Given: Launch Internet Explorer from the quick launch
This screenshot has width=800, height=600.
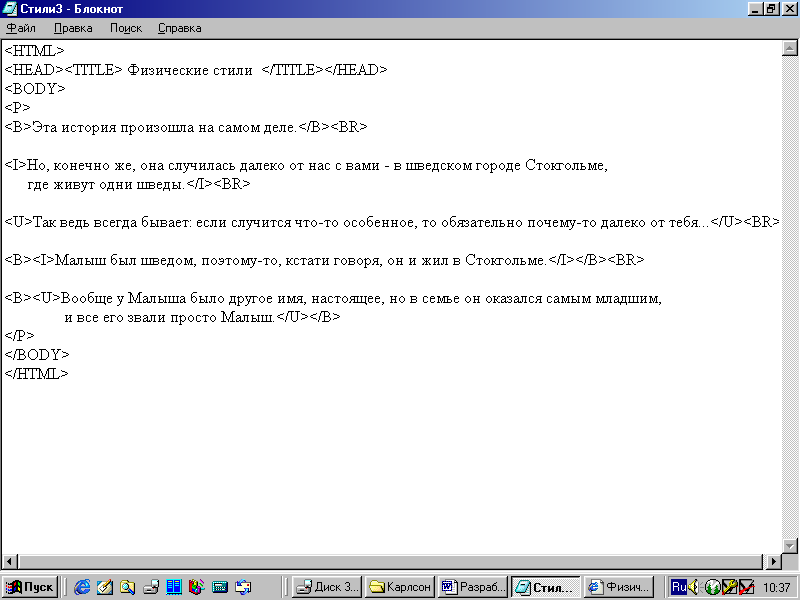Looking at the screenshot, I should click(x=82, y=587).
